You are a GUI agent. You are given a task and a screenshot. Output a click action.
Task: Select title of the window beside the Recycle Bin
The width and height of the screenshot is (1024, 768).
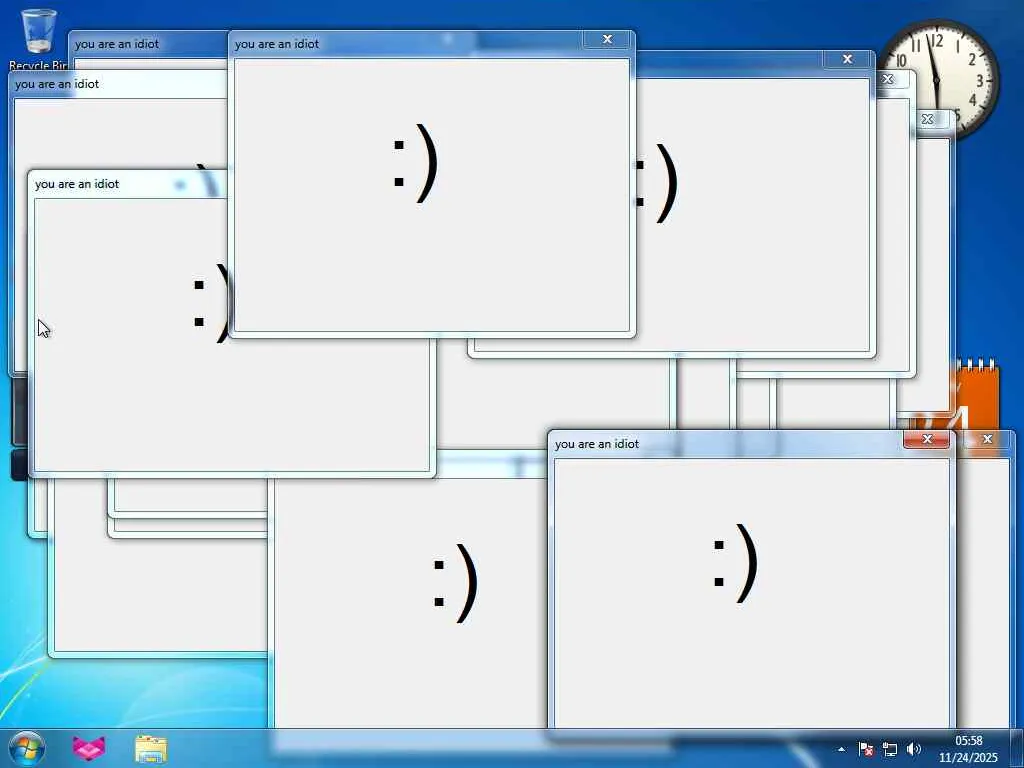point(116,44)
